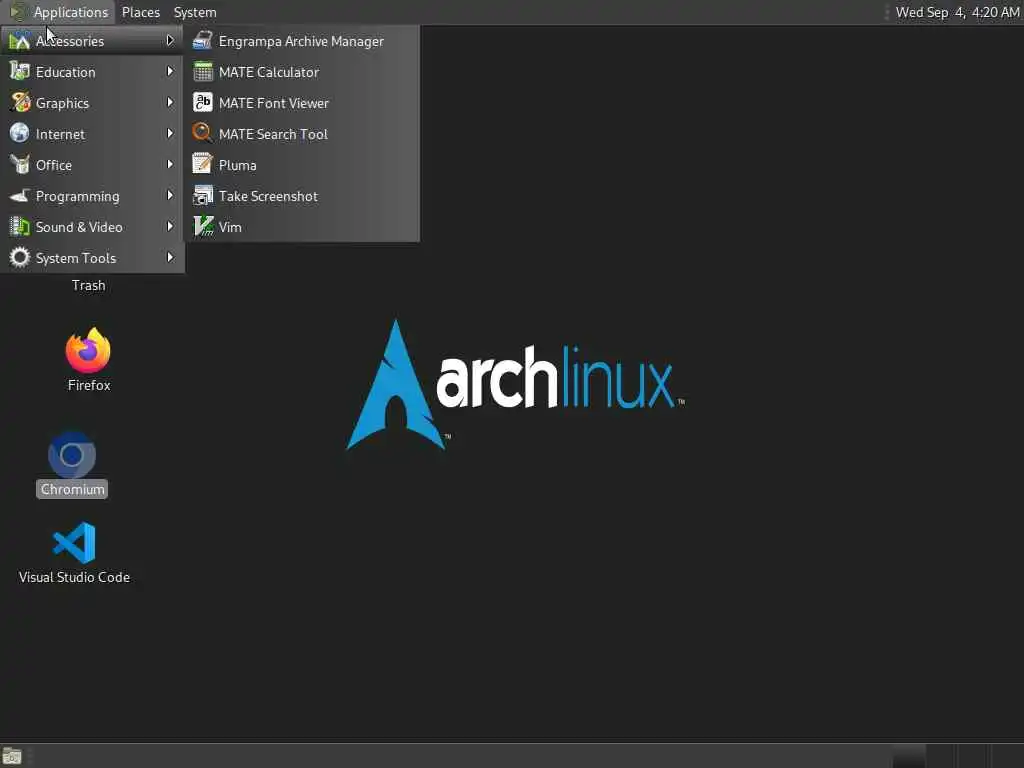Choose the Graphics menu entry
The height and width of the screenshot is (768, 1024).
[92, 103]
